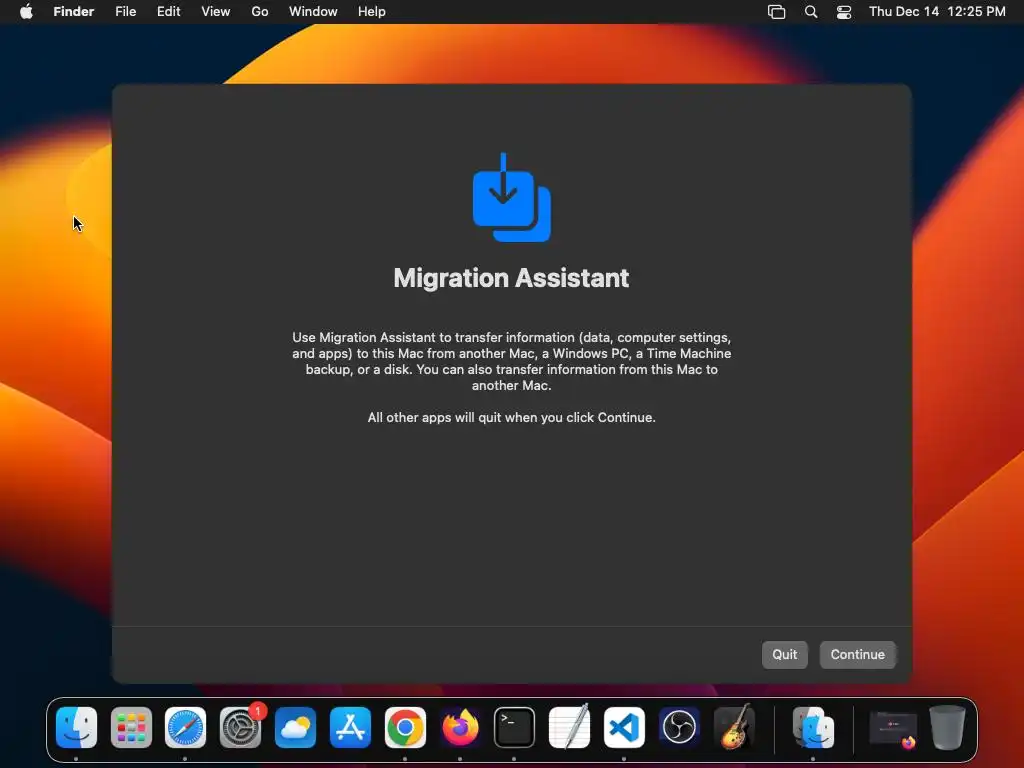This screenshot has height=768, width=1024.
Task: Launch Safari from the Dock
Action: tap(185, 728)
